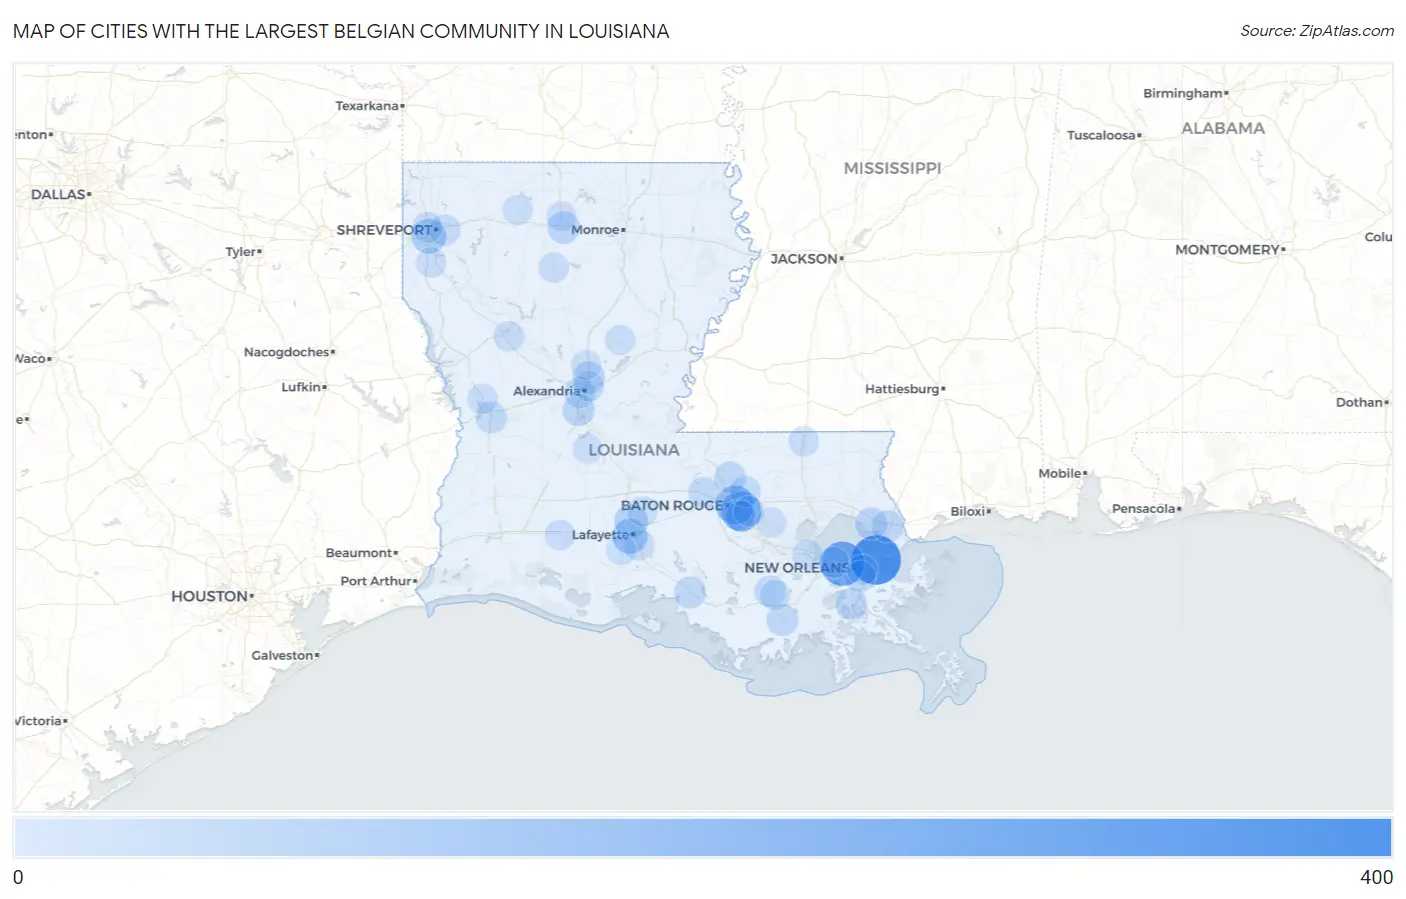Click the largest bubble near New Orleans
Screen dimensions: 1406x899
coord(876,560)
